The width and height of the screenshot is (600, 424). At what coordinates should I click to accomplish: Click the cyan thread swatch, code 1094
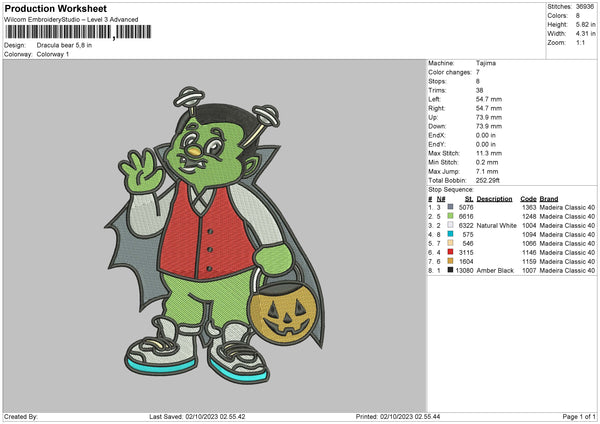(x=450, y=234)
